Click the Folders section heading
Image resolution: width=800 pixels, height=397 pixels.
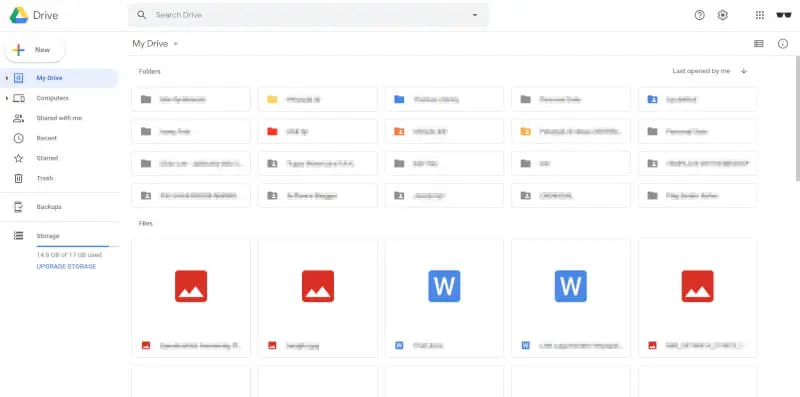[149, 71]
